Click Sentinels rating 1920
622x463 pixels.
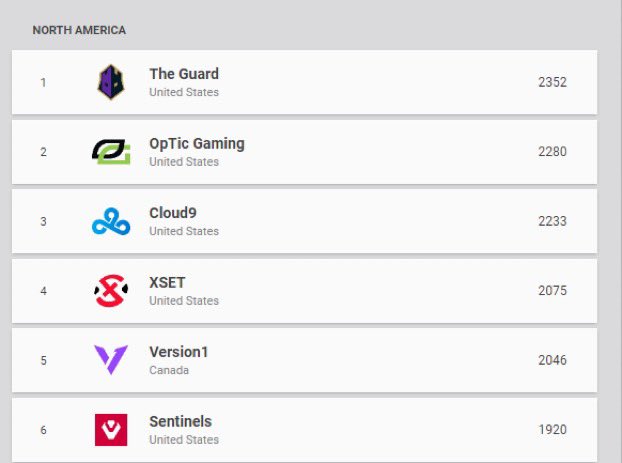point(552,429)
